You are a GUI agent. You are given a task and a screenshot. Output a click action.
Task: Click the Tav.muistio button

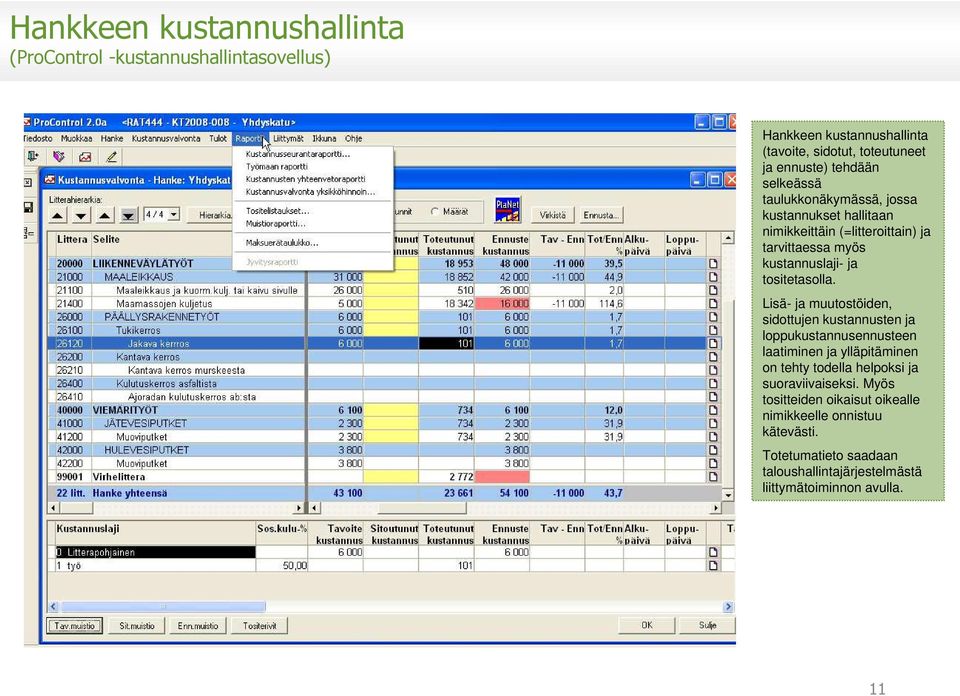pos(75,626)
